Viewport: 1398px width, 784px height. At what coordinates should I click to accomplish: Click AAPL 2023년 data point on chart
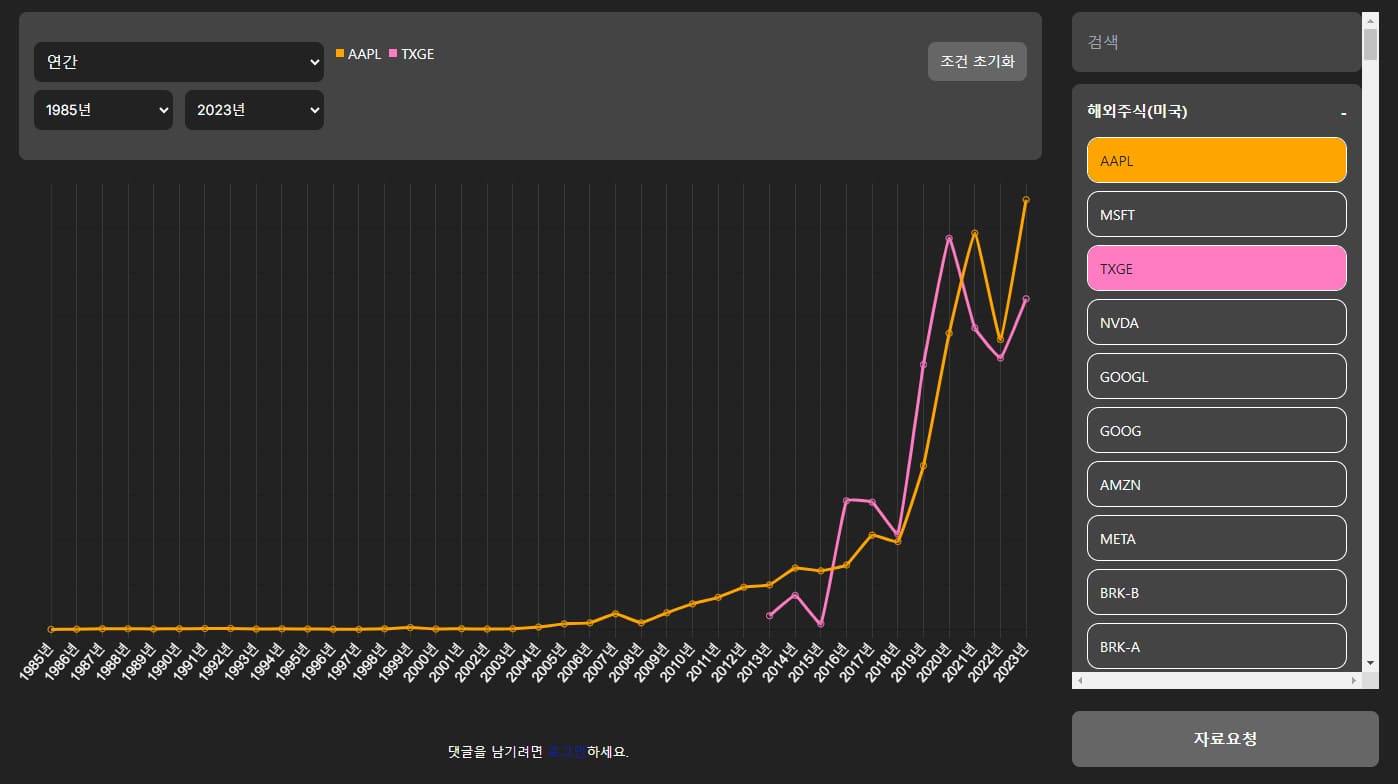[1026, 200]
